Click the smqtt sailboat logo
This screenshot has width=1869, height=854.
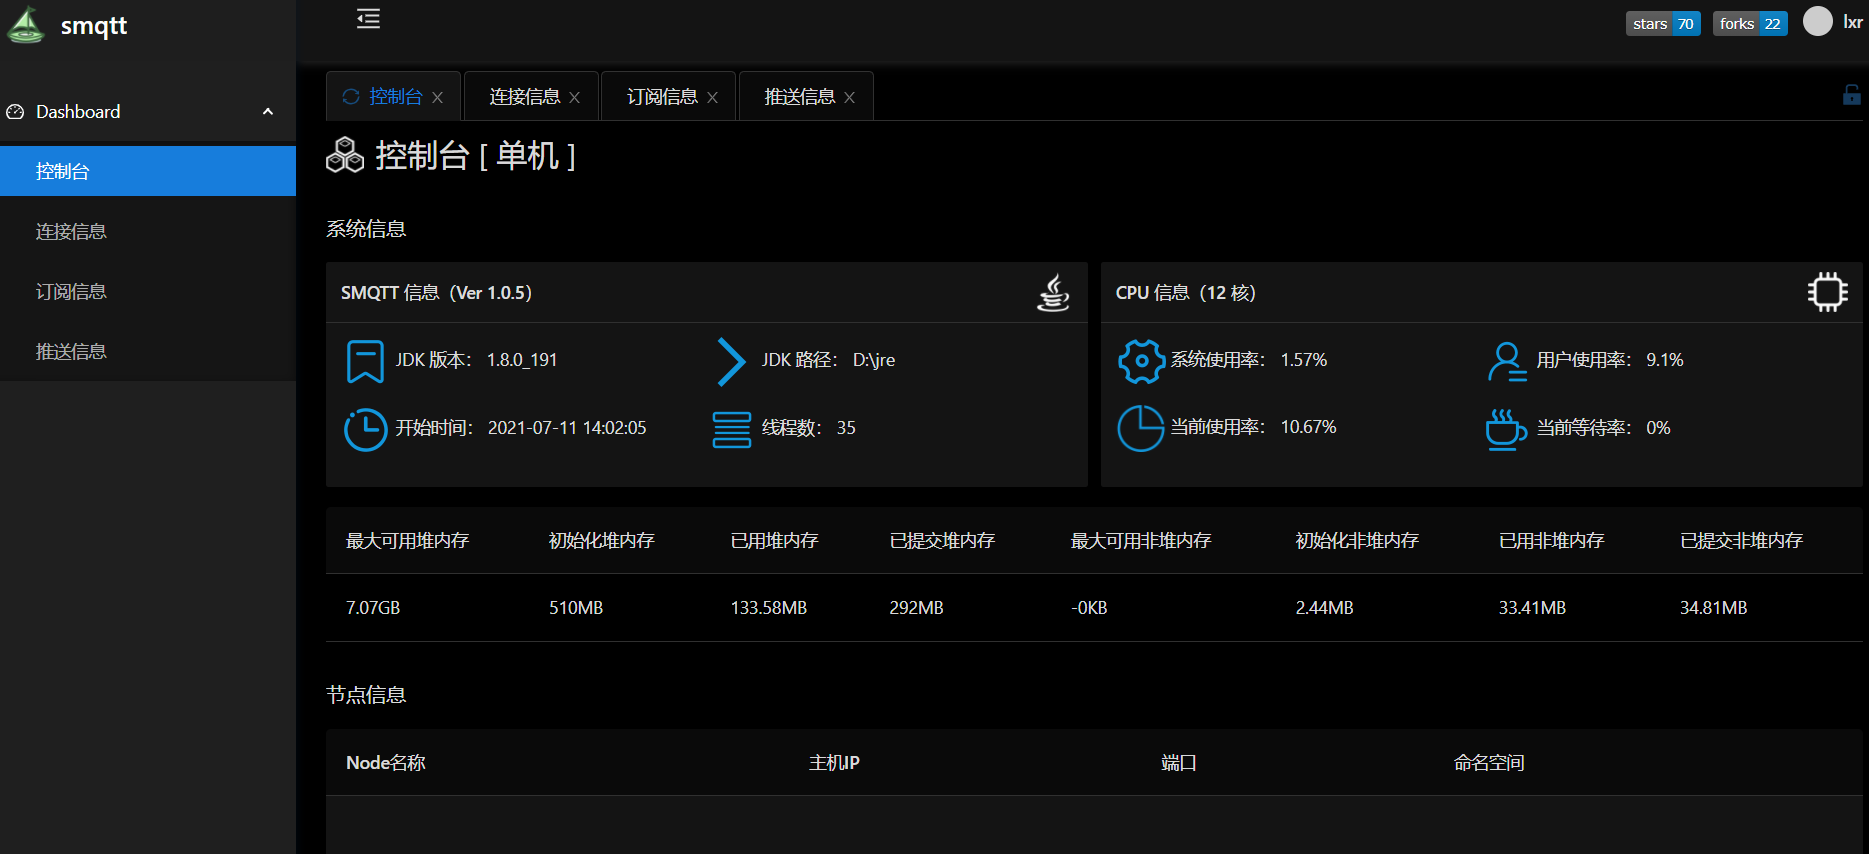coord(25,25)
